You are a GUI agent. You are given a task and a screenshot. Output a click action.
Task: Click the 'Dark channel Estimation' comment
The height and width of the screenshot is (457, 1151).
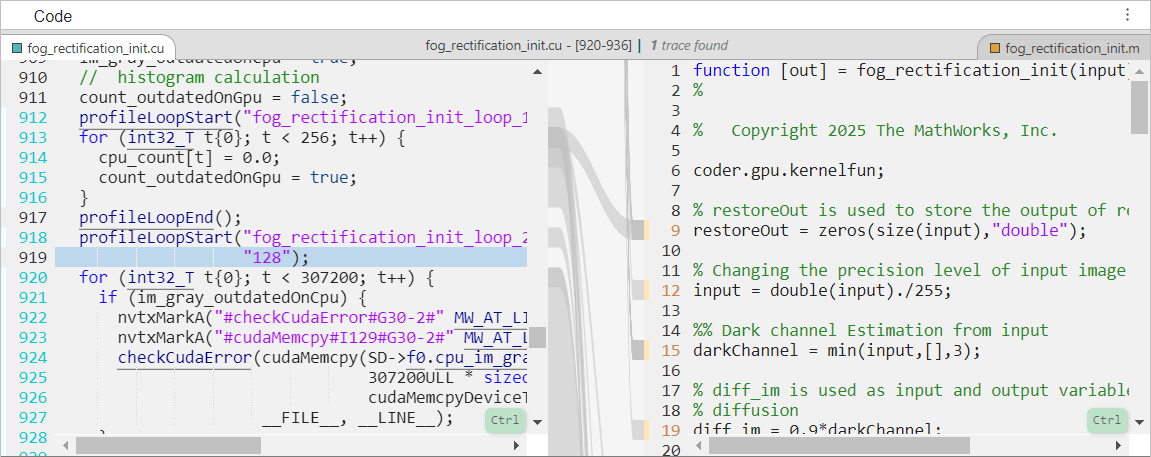coord(871,331)
